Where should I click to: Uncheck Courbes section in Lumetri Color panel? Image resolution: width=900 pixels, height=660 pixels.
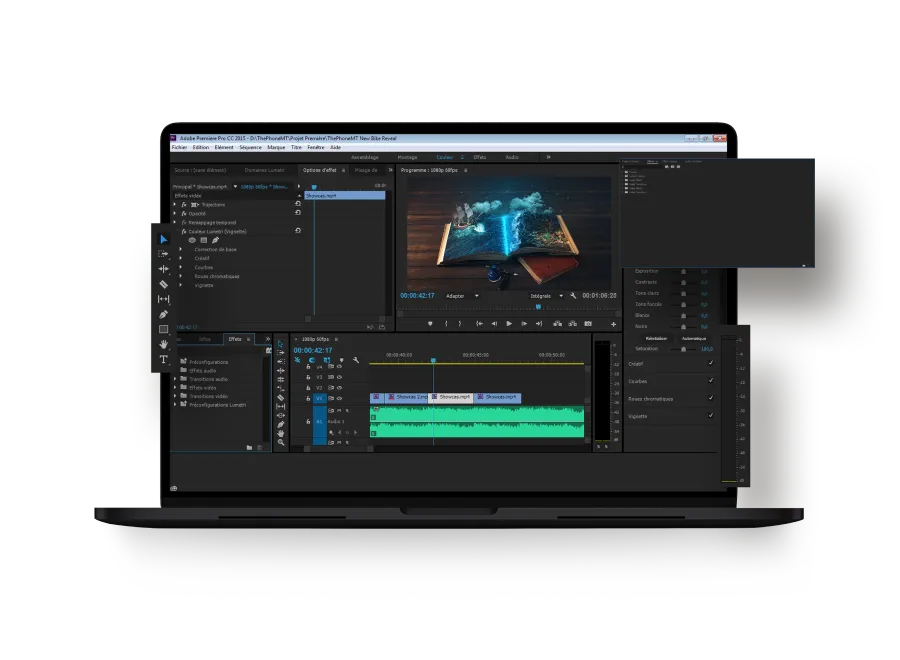[711, 380]
